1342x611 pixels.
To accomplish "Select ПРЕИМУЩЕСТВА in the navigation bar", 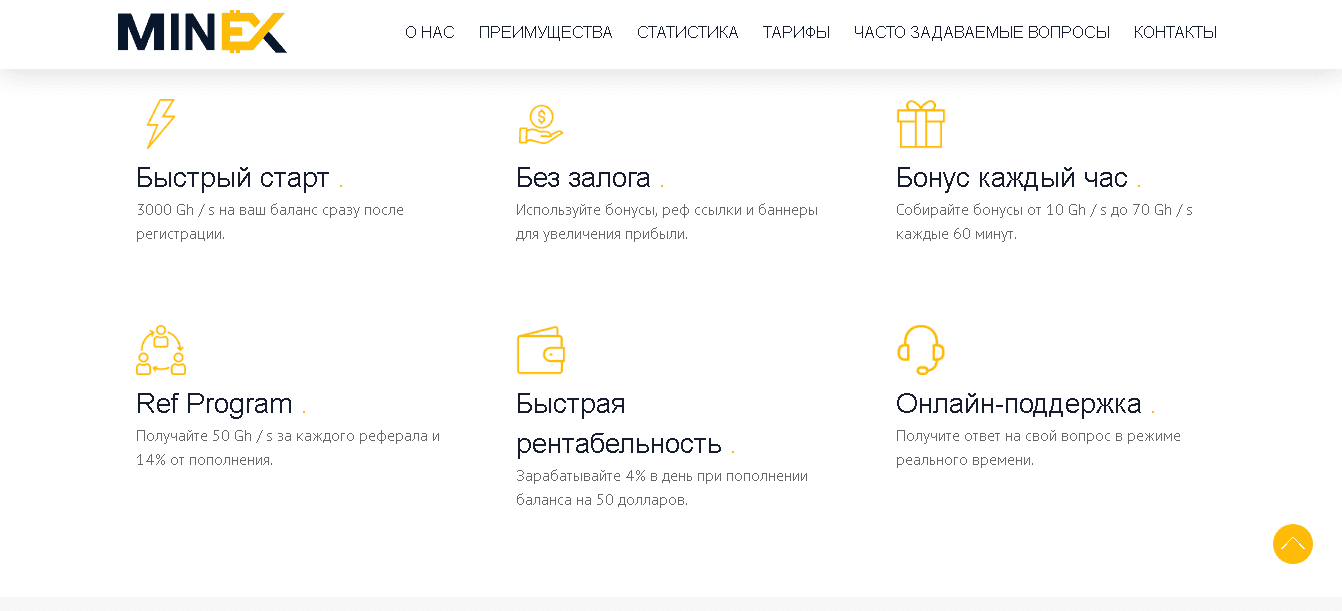I will click(x=546, y=32).
